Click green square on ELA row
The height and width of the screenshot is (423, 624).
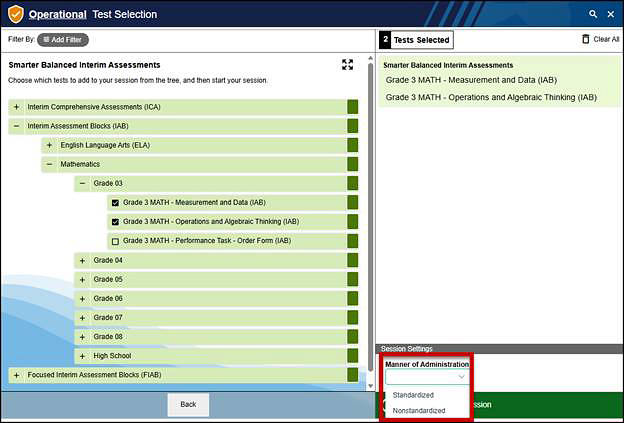pyautogui.click(x=353, y=145)
